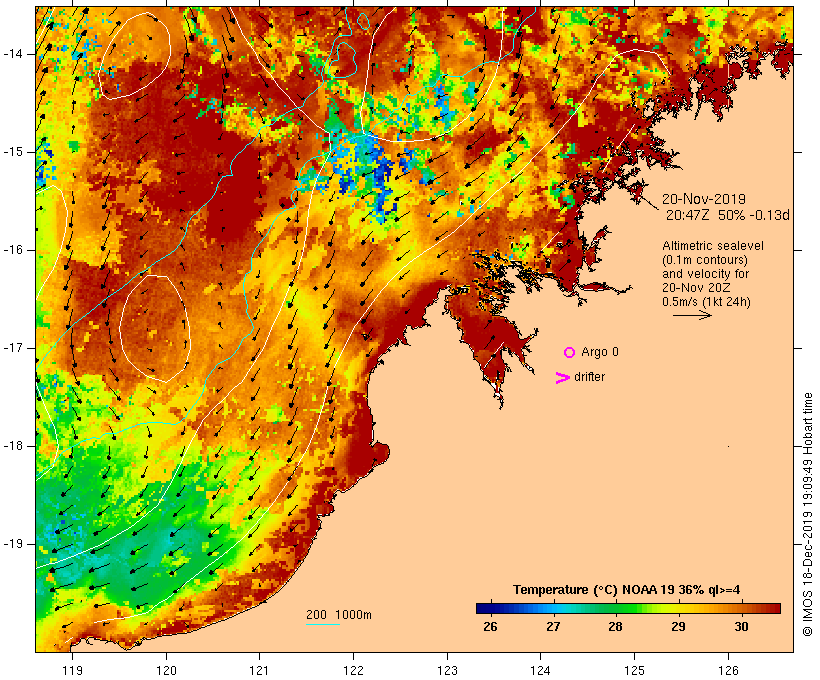Image resolution: width=820 pixels, height=680 pixels.
Task: Click the 0.5m/s velocity scale arrow
Action: coord(692,315)
